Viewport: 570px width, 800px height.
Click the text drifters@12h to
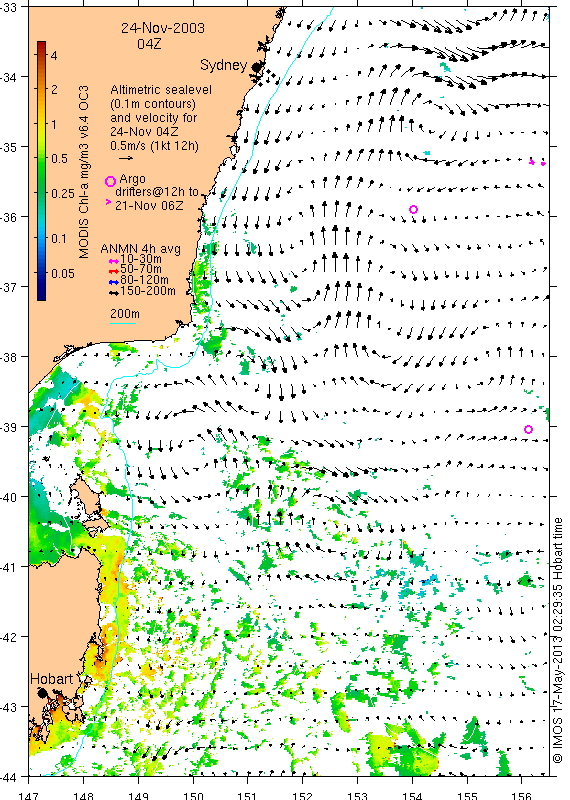point(157,192)
